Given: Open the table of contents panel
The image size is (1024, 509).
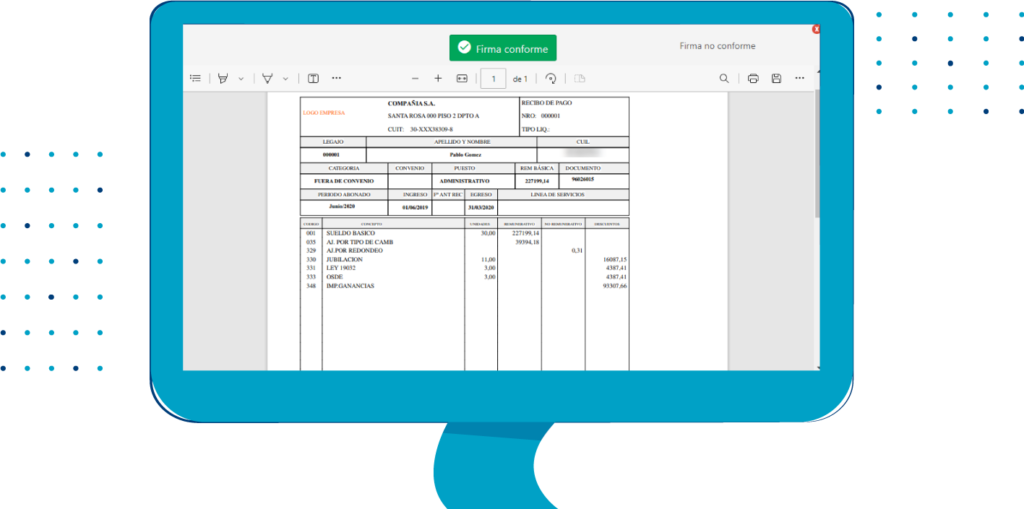Looking at the screenshot, I should tap(195, 78).
